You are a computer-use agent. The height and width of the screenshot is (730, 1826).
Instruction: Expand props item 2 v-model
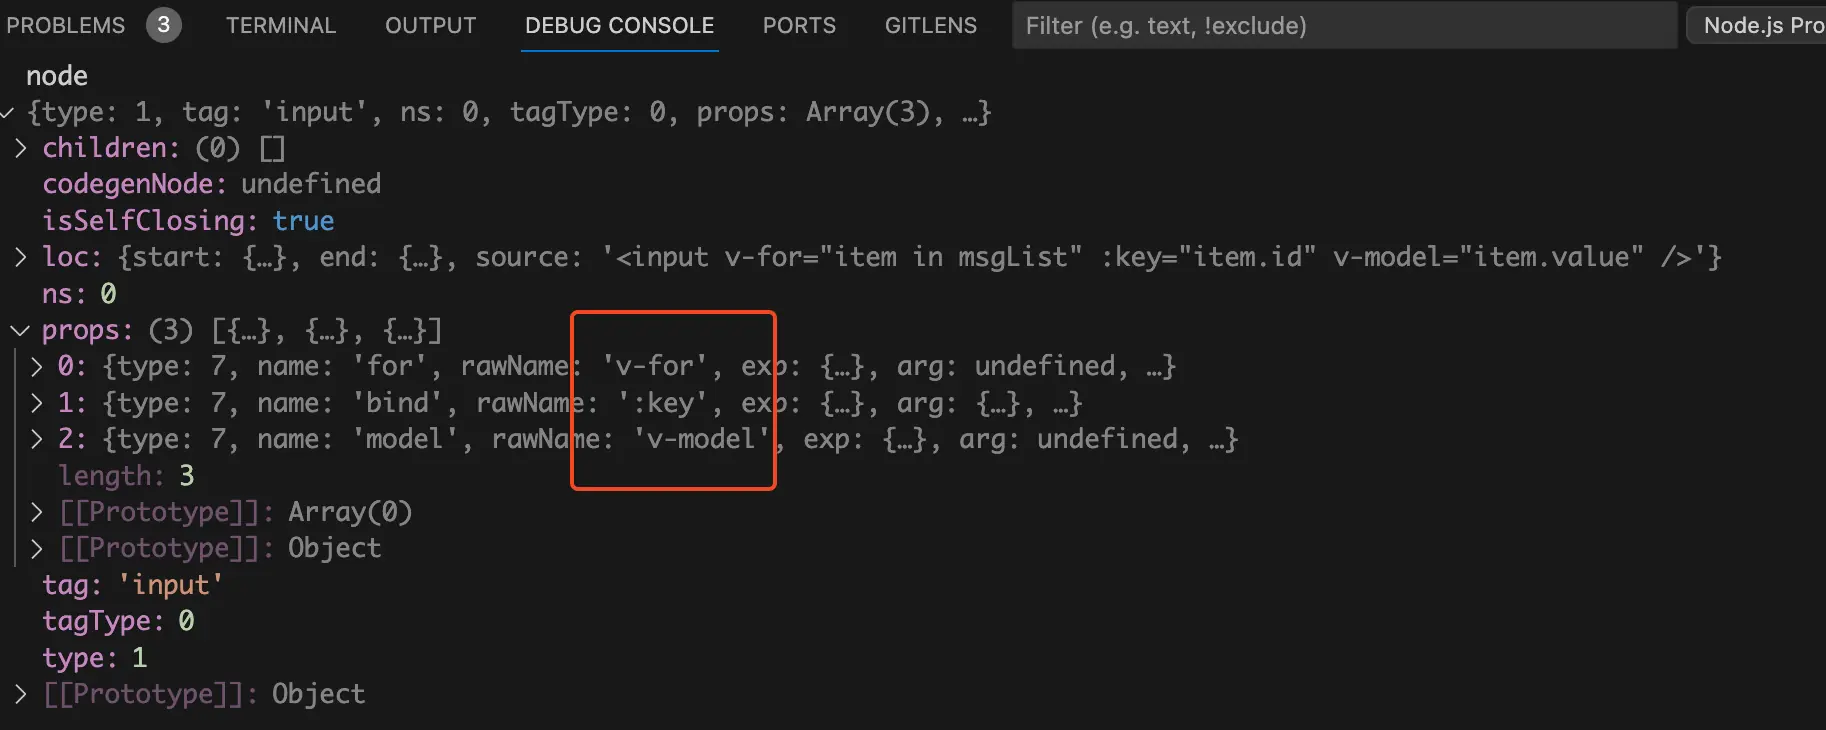click(x=37, y=440)
